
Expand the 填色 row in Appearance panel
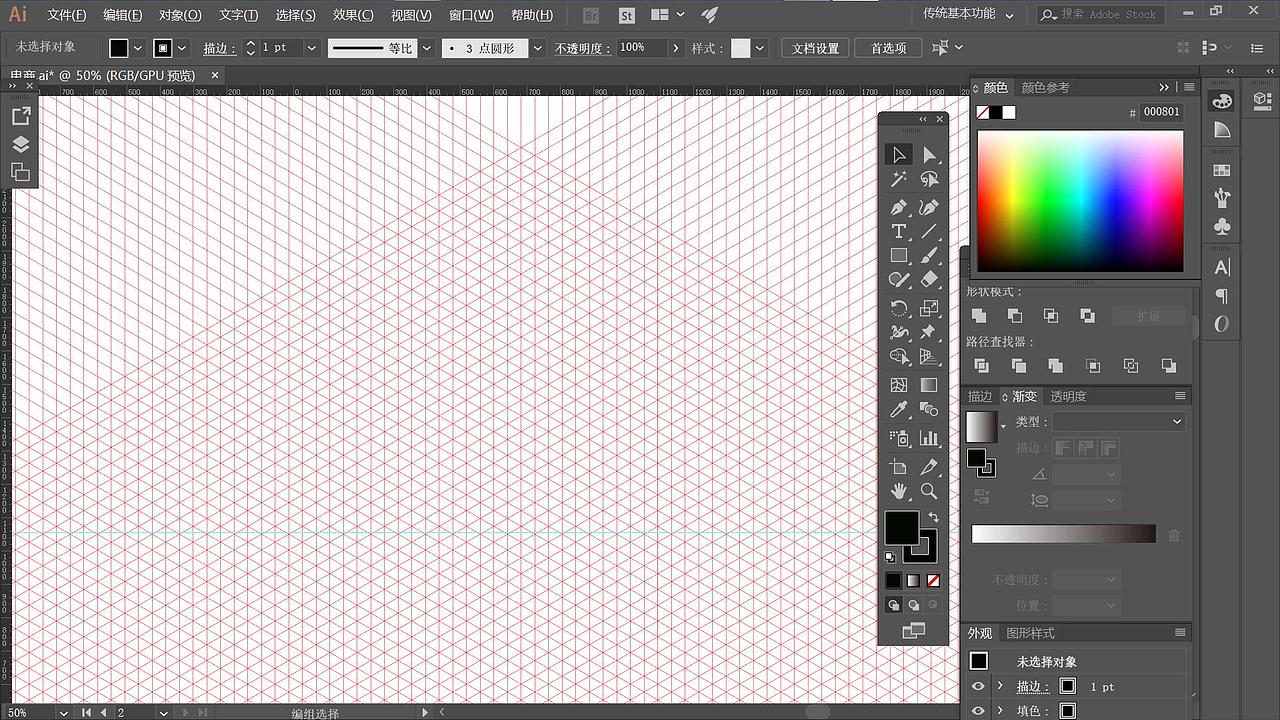[1000, 711]
